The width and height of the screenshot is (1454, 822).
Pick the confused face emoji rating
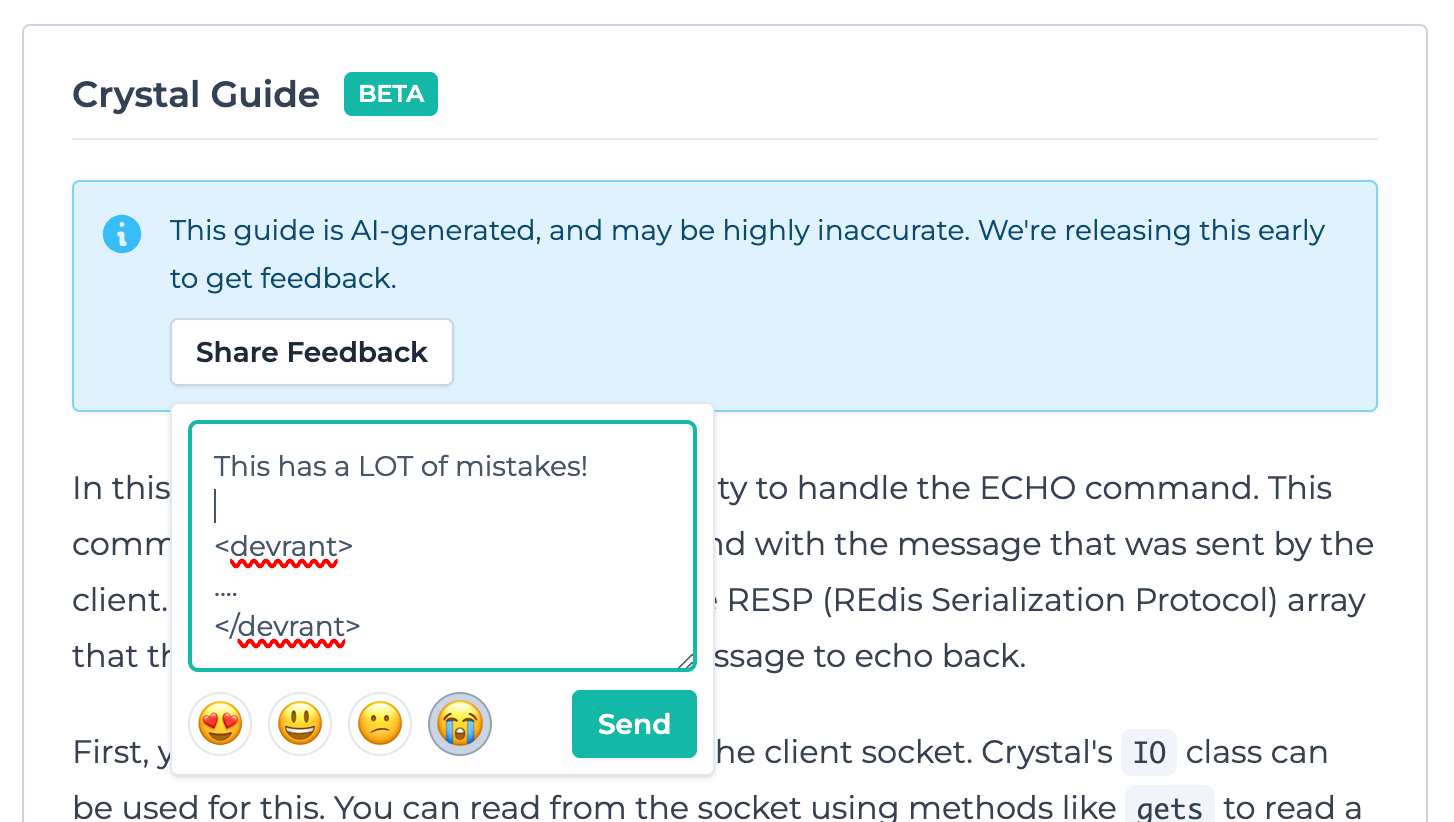coord(380,724)
